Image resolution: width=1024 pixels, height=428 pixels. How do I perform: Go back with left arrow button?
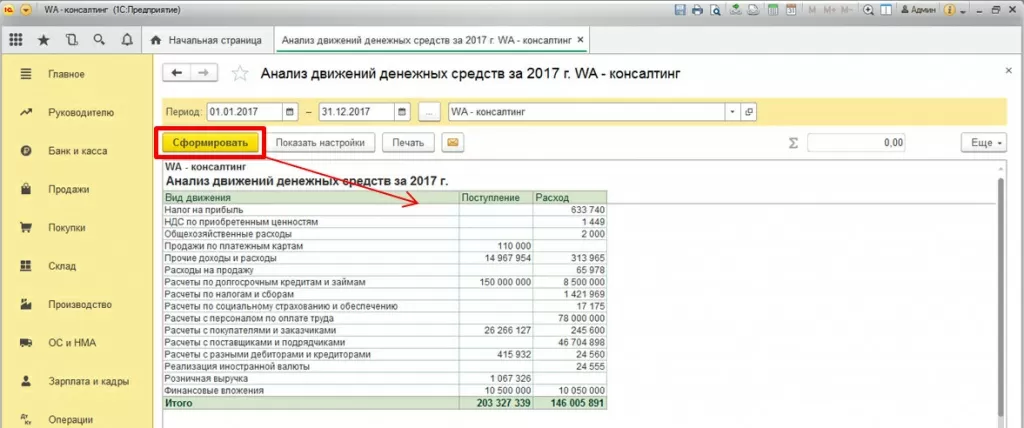pyautogui.click(x=176, y=73)
